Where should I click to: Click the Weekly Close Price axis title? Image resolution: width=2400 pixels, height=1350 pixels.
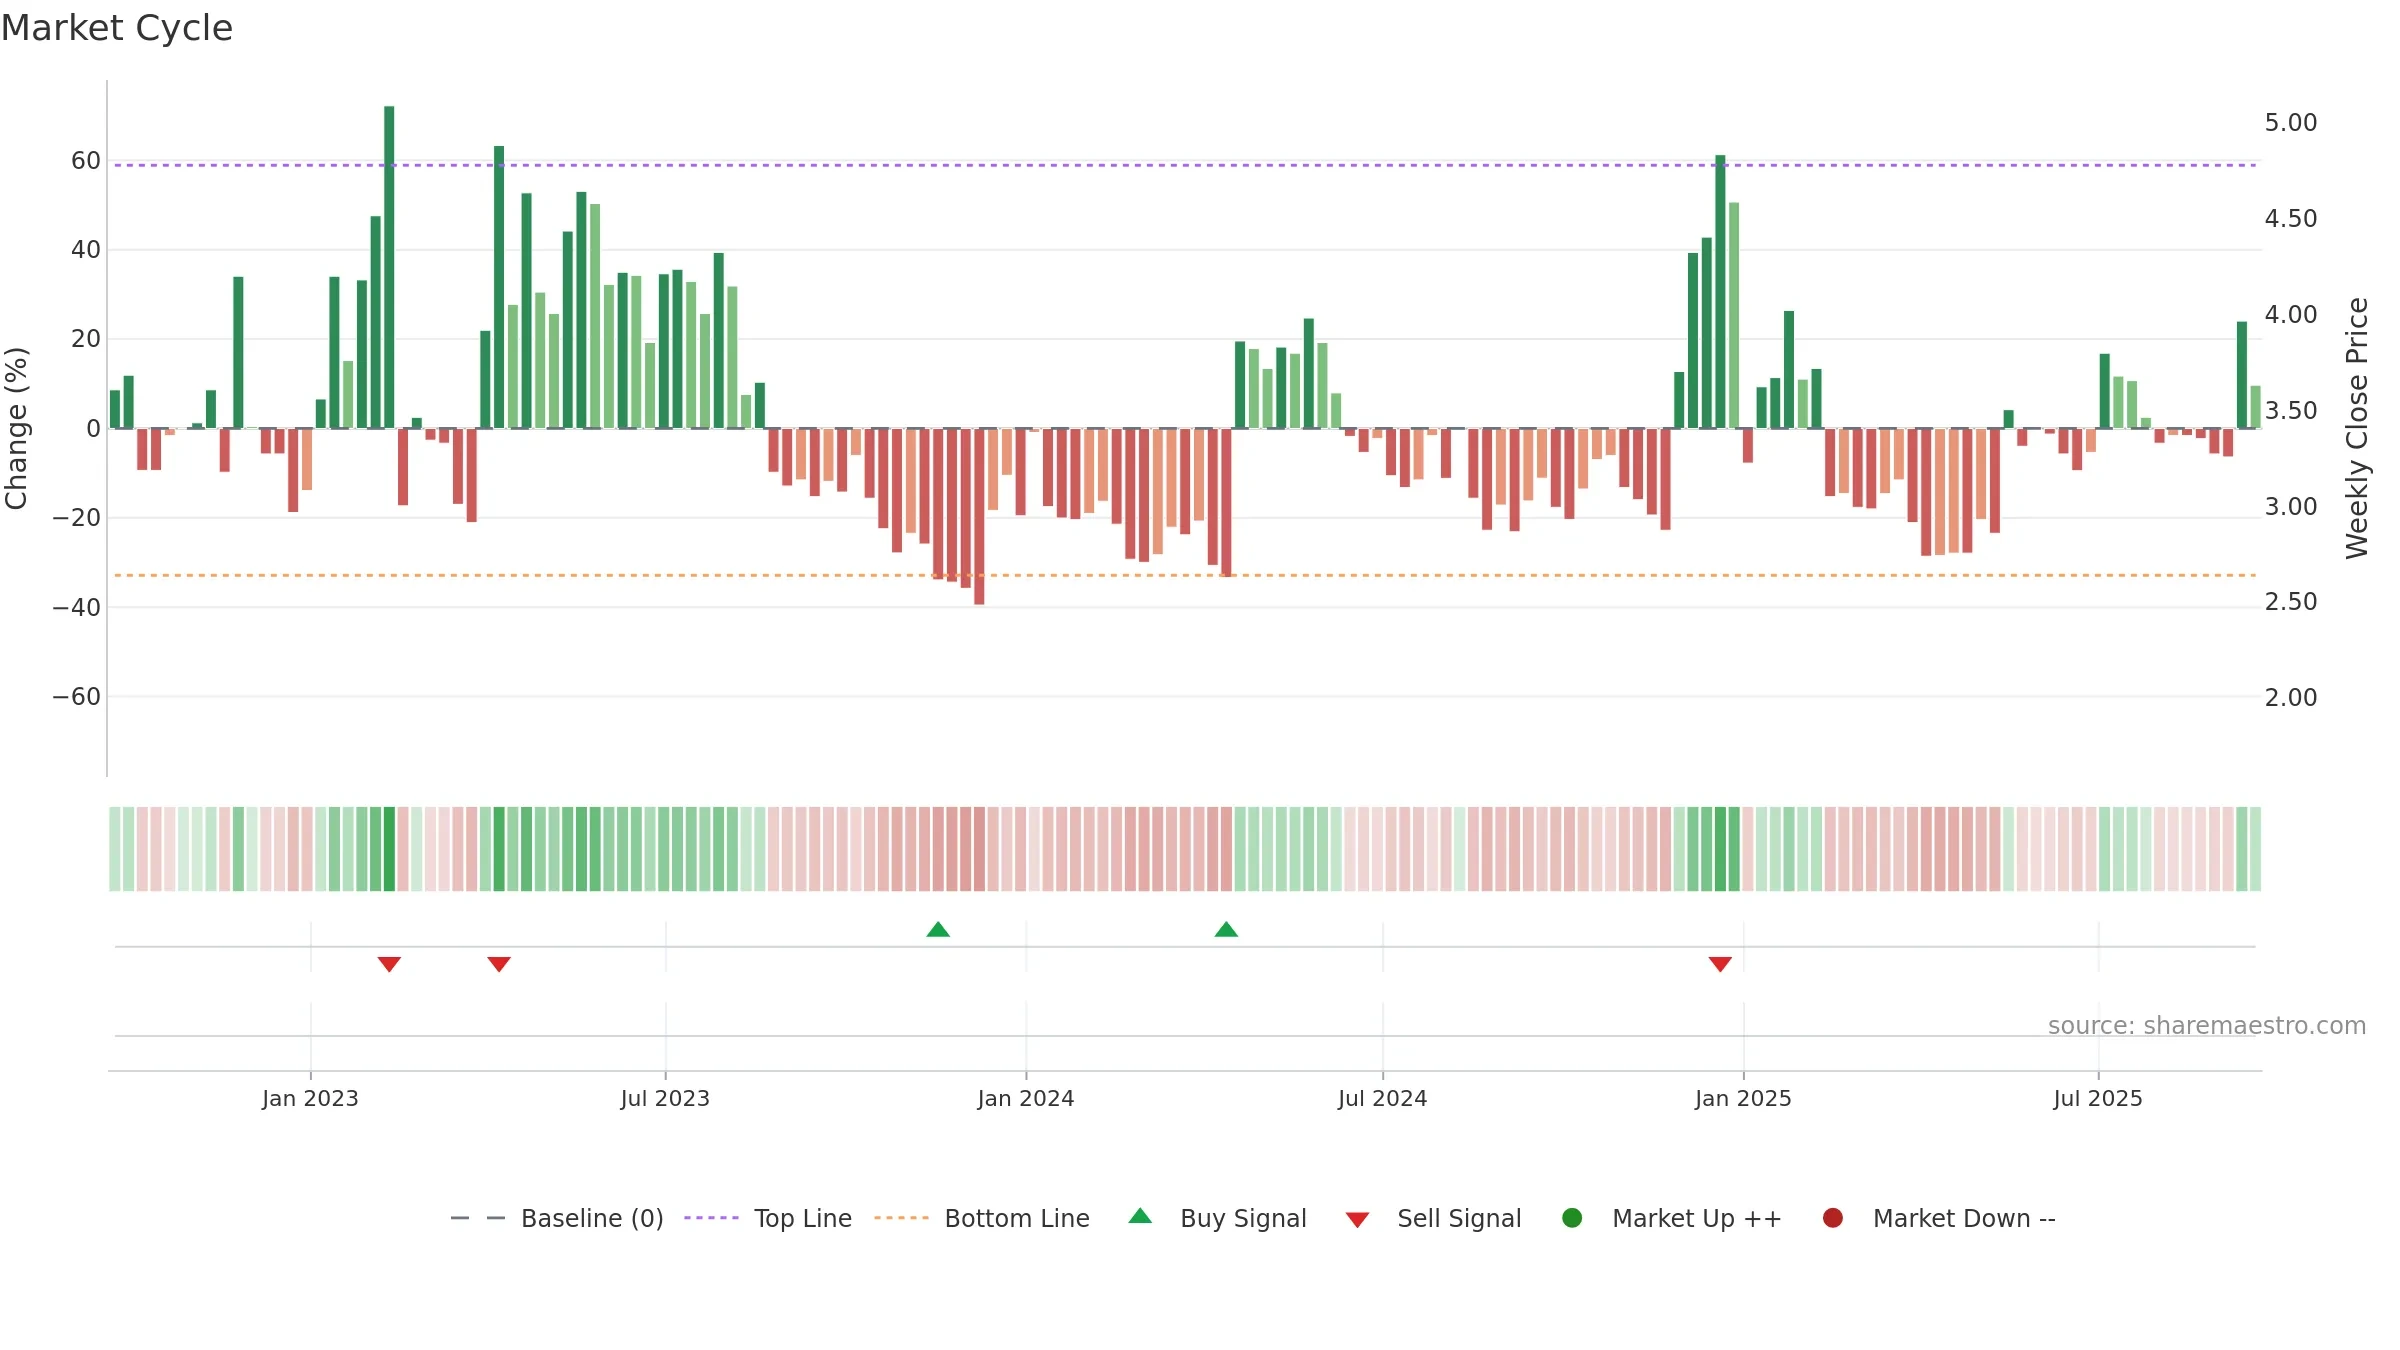[x=2357, y=428]
